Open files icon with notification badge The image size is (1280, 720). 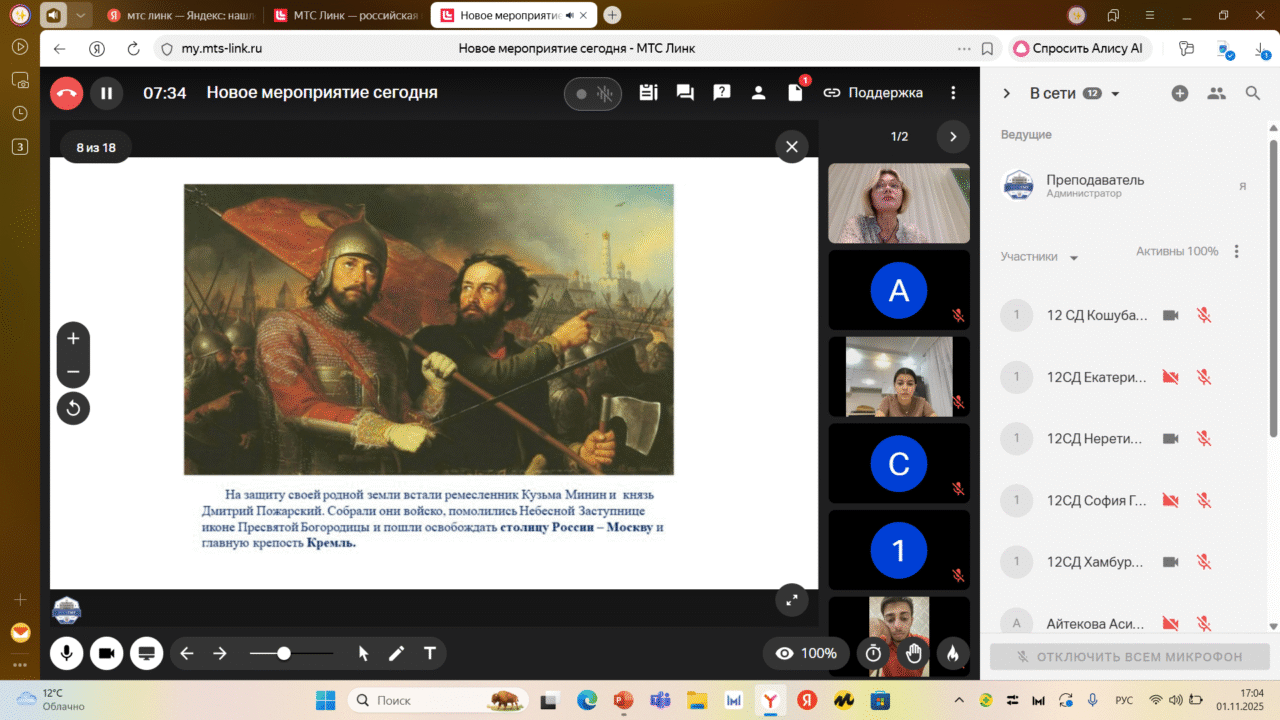coord(796,93)
